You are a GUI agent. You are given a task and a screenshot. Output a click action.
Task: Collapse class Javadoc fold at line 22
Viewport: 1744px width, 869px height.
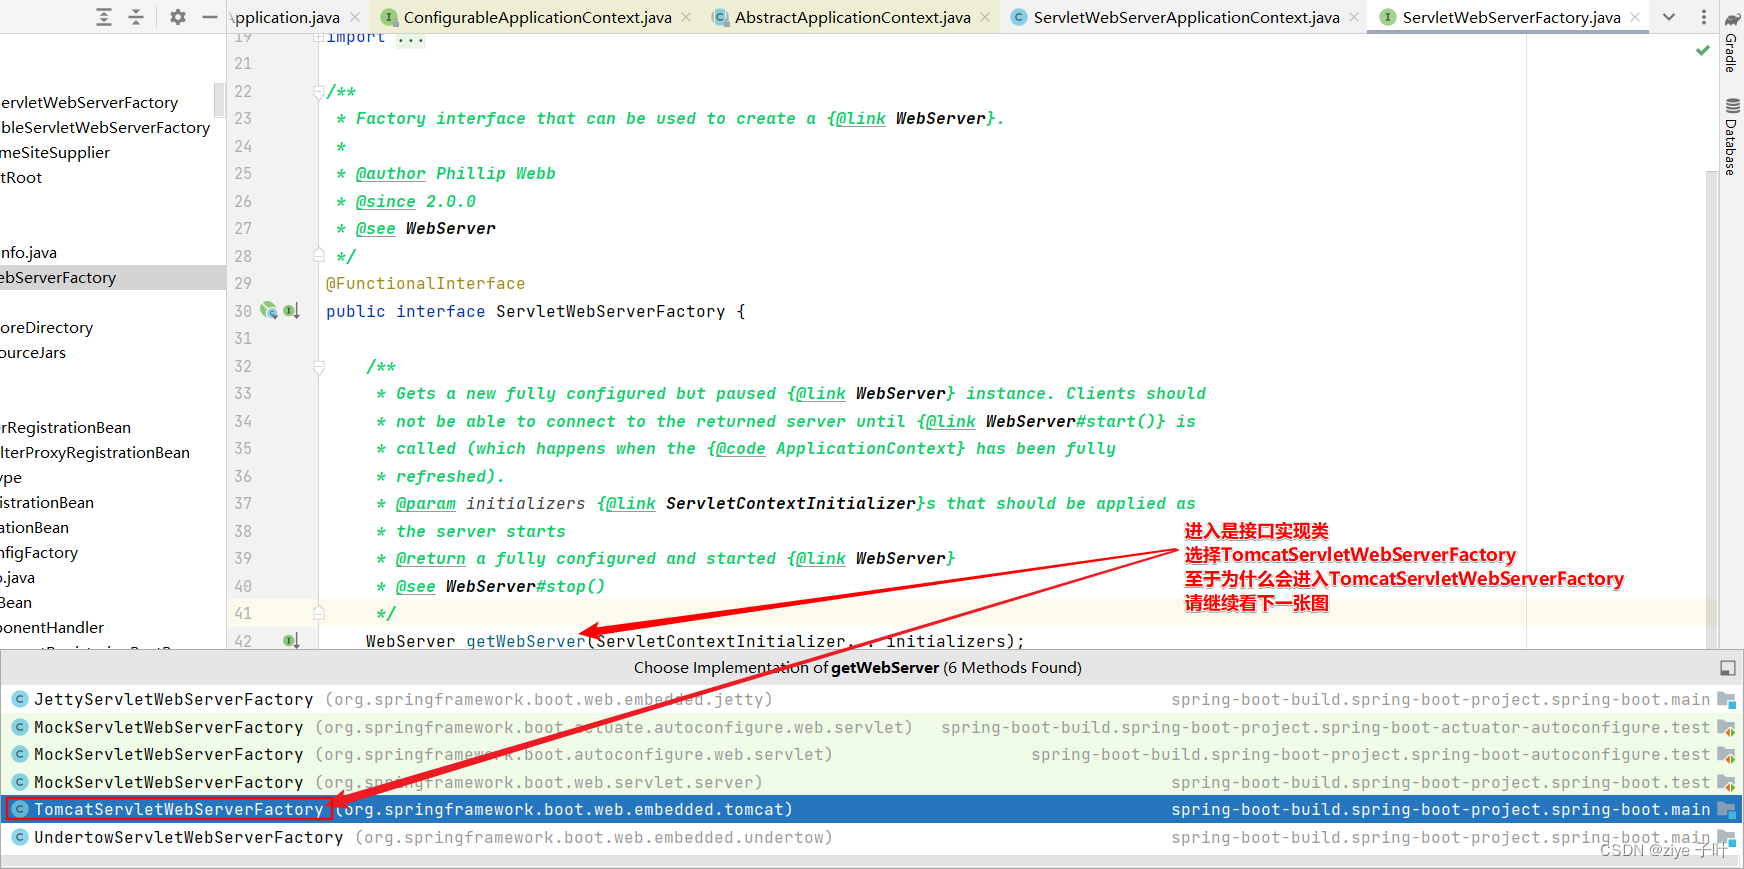tap(318, 92)
